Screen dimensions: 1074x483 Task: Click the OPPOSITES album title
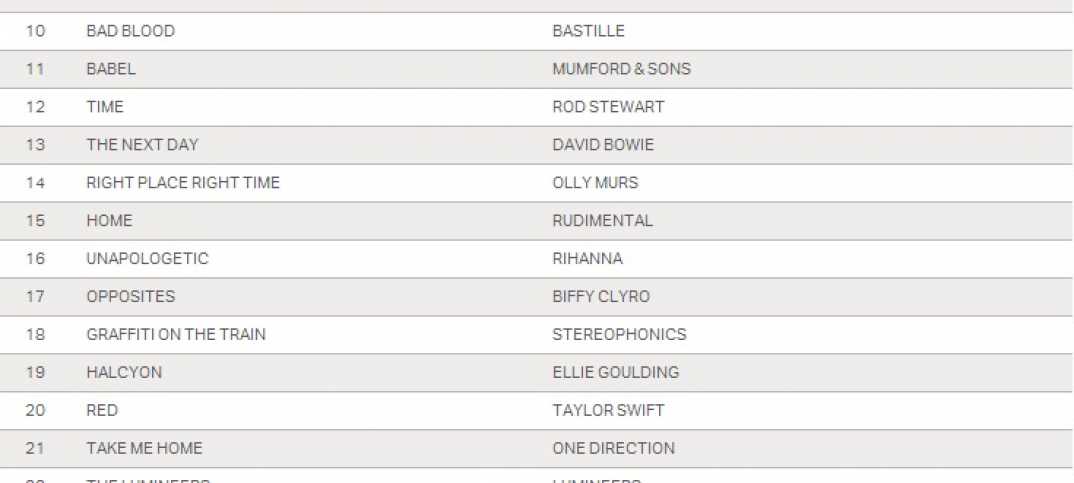tap(130, 297)
